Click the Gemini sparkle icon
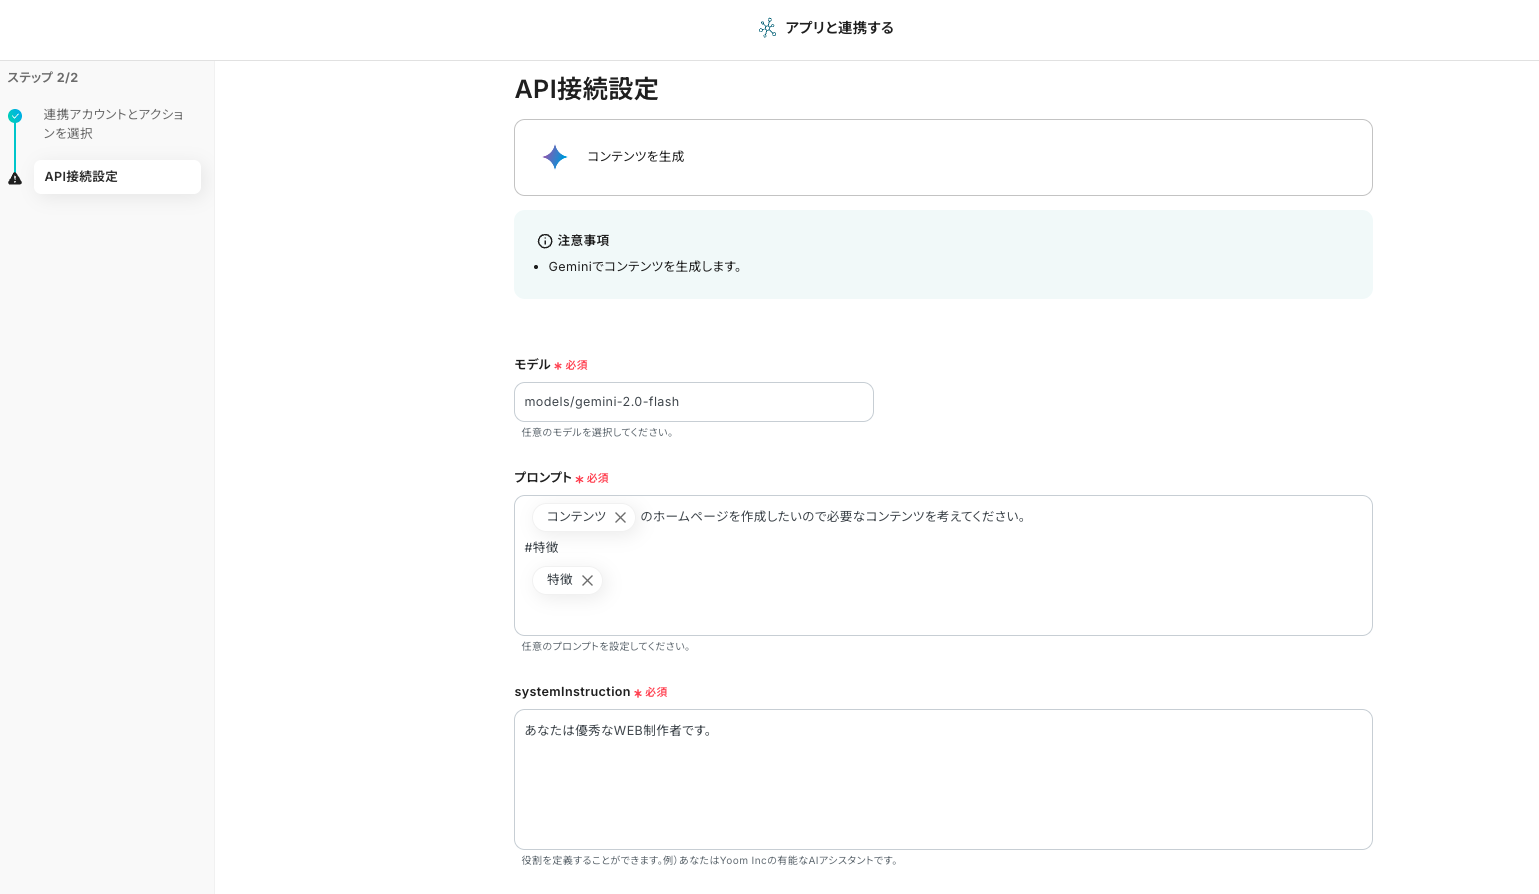Image resolution: width=1539 pixels, height=894 pixels. tap(555, 157)
